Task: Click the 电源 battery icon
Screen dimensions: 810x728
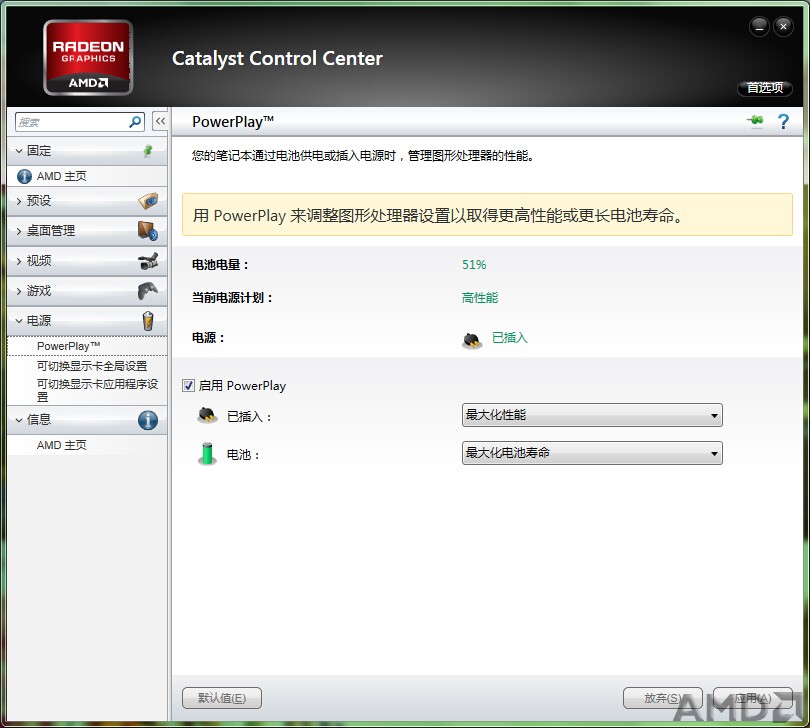Action: (148, 320)
